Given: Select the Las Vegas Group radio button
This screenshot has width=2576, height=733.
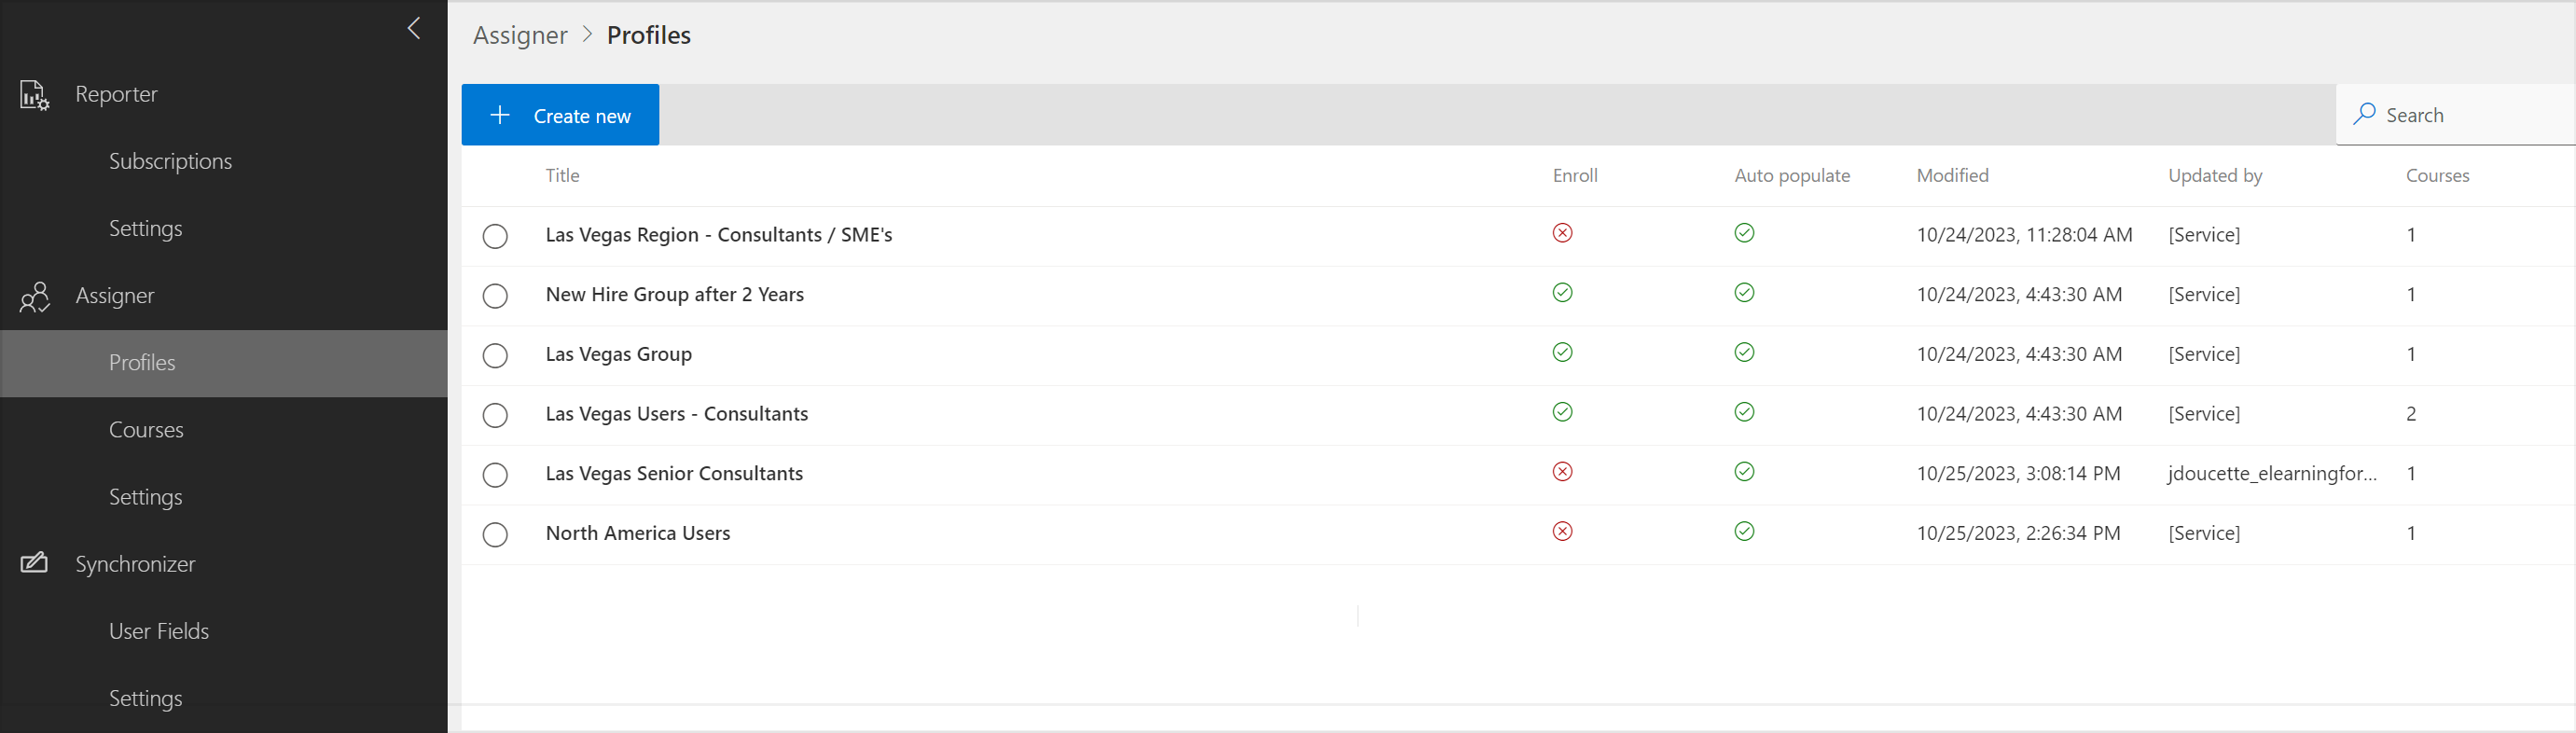Looking at the screenshot, I should (495, 356).
